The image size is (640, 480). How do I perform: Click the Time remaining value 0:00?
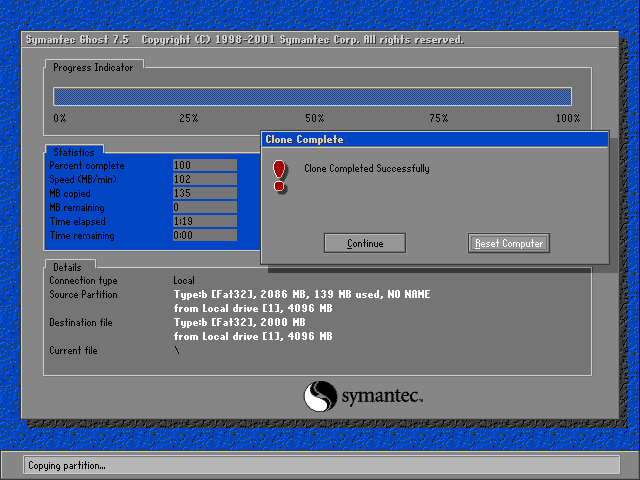tap(205, 235)
